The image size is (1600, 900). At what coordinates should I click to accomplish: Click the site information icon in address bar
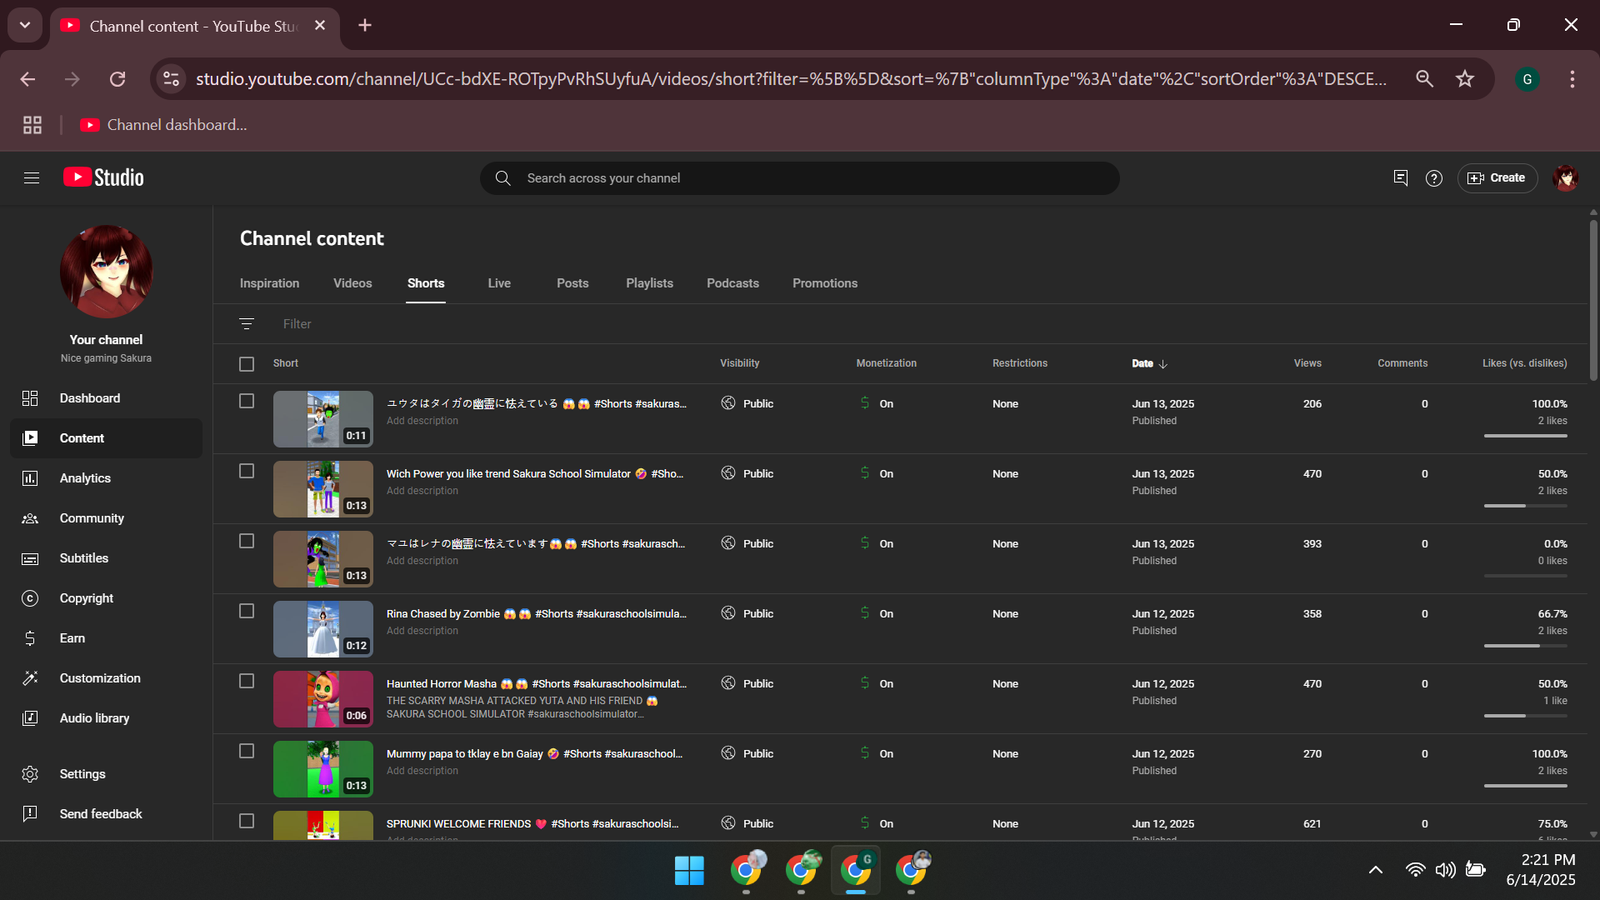[172, 79]
